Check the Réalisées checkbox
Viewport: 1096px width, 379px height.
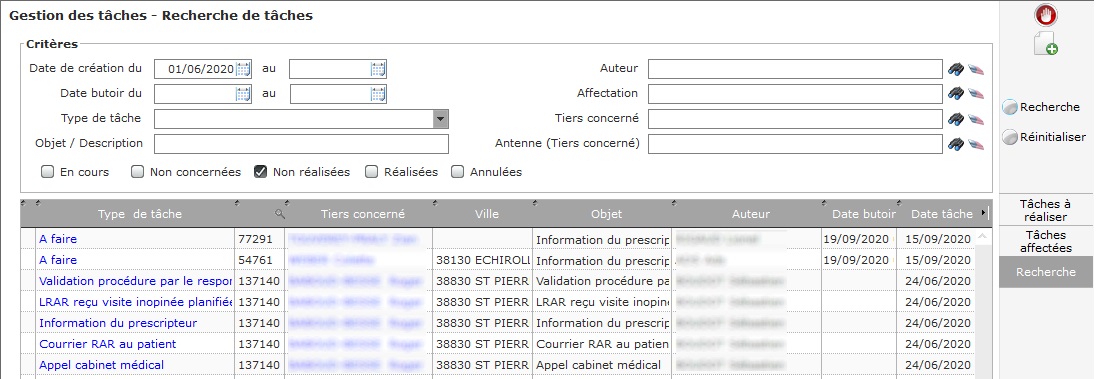click(372, 171)
